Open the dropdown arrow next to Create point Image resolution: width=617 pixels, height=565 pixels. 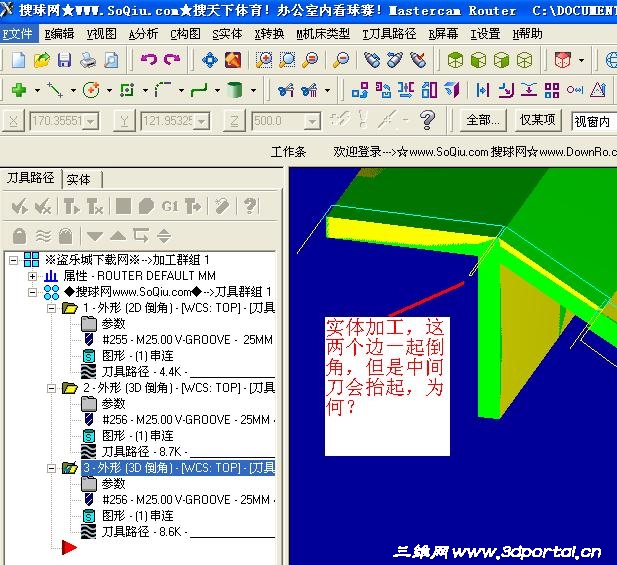pos(37,90)
